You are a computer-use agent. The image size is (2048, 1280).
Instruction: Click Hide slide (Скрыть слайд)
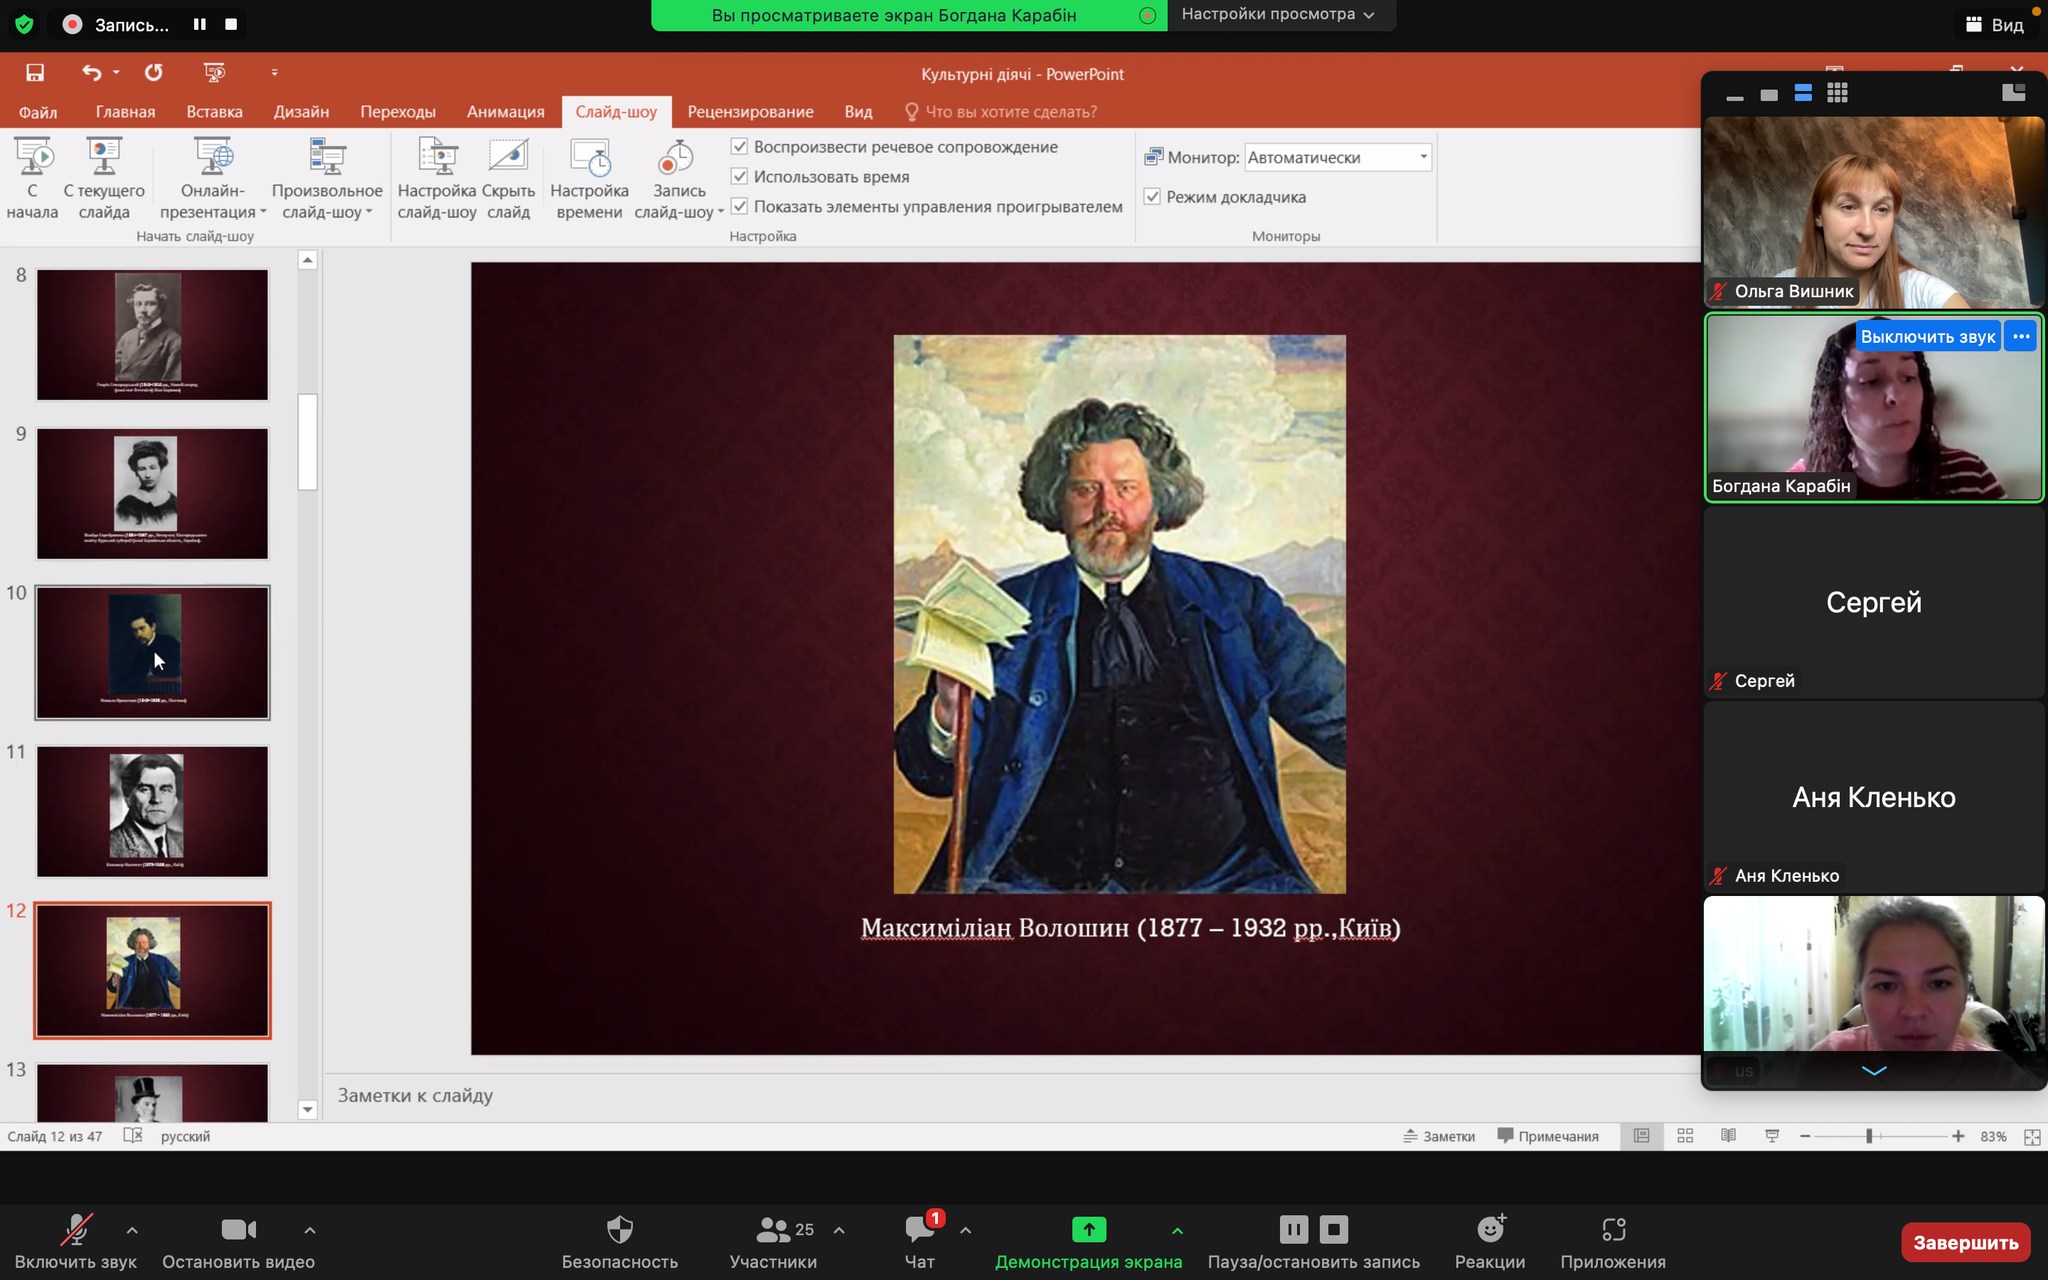pyautogui.click(x=508, y=179)
